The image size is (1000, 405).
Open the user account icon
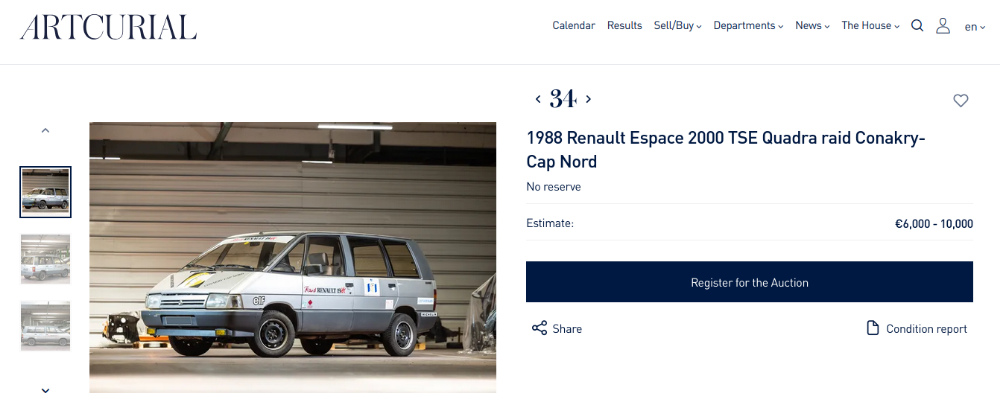pos(943,26)
